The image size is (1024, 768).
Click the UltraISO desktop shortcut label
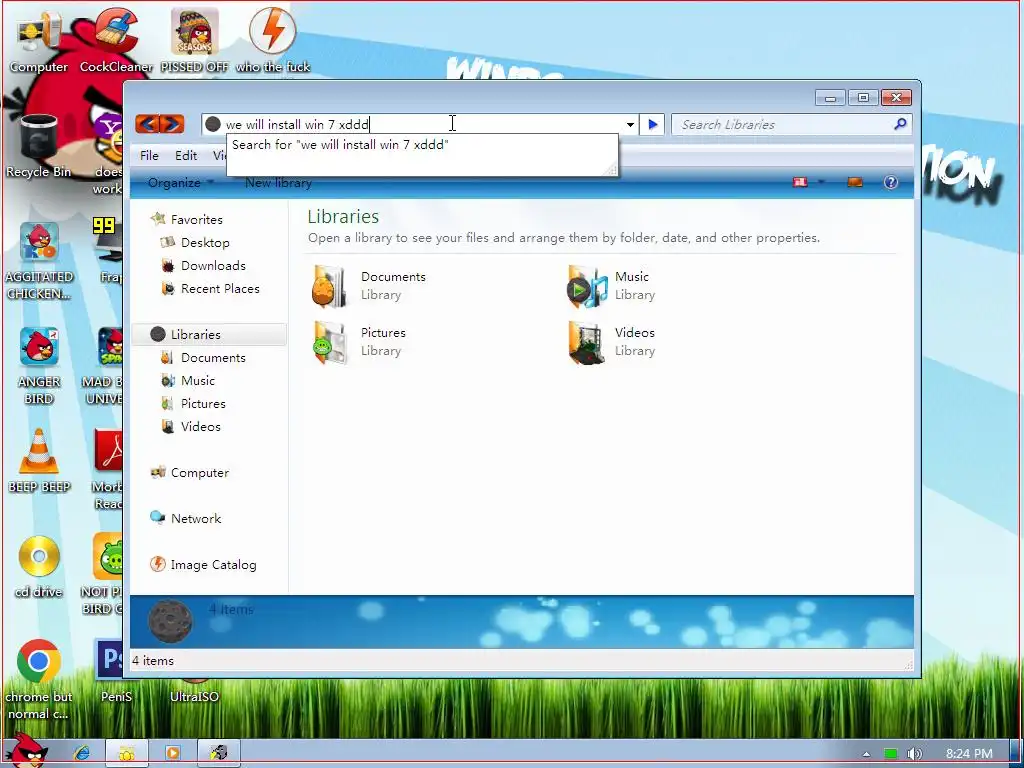[x=194, y=697]
